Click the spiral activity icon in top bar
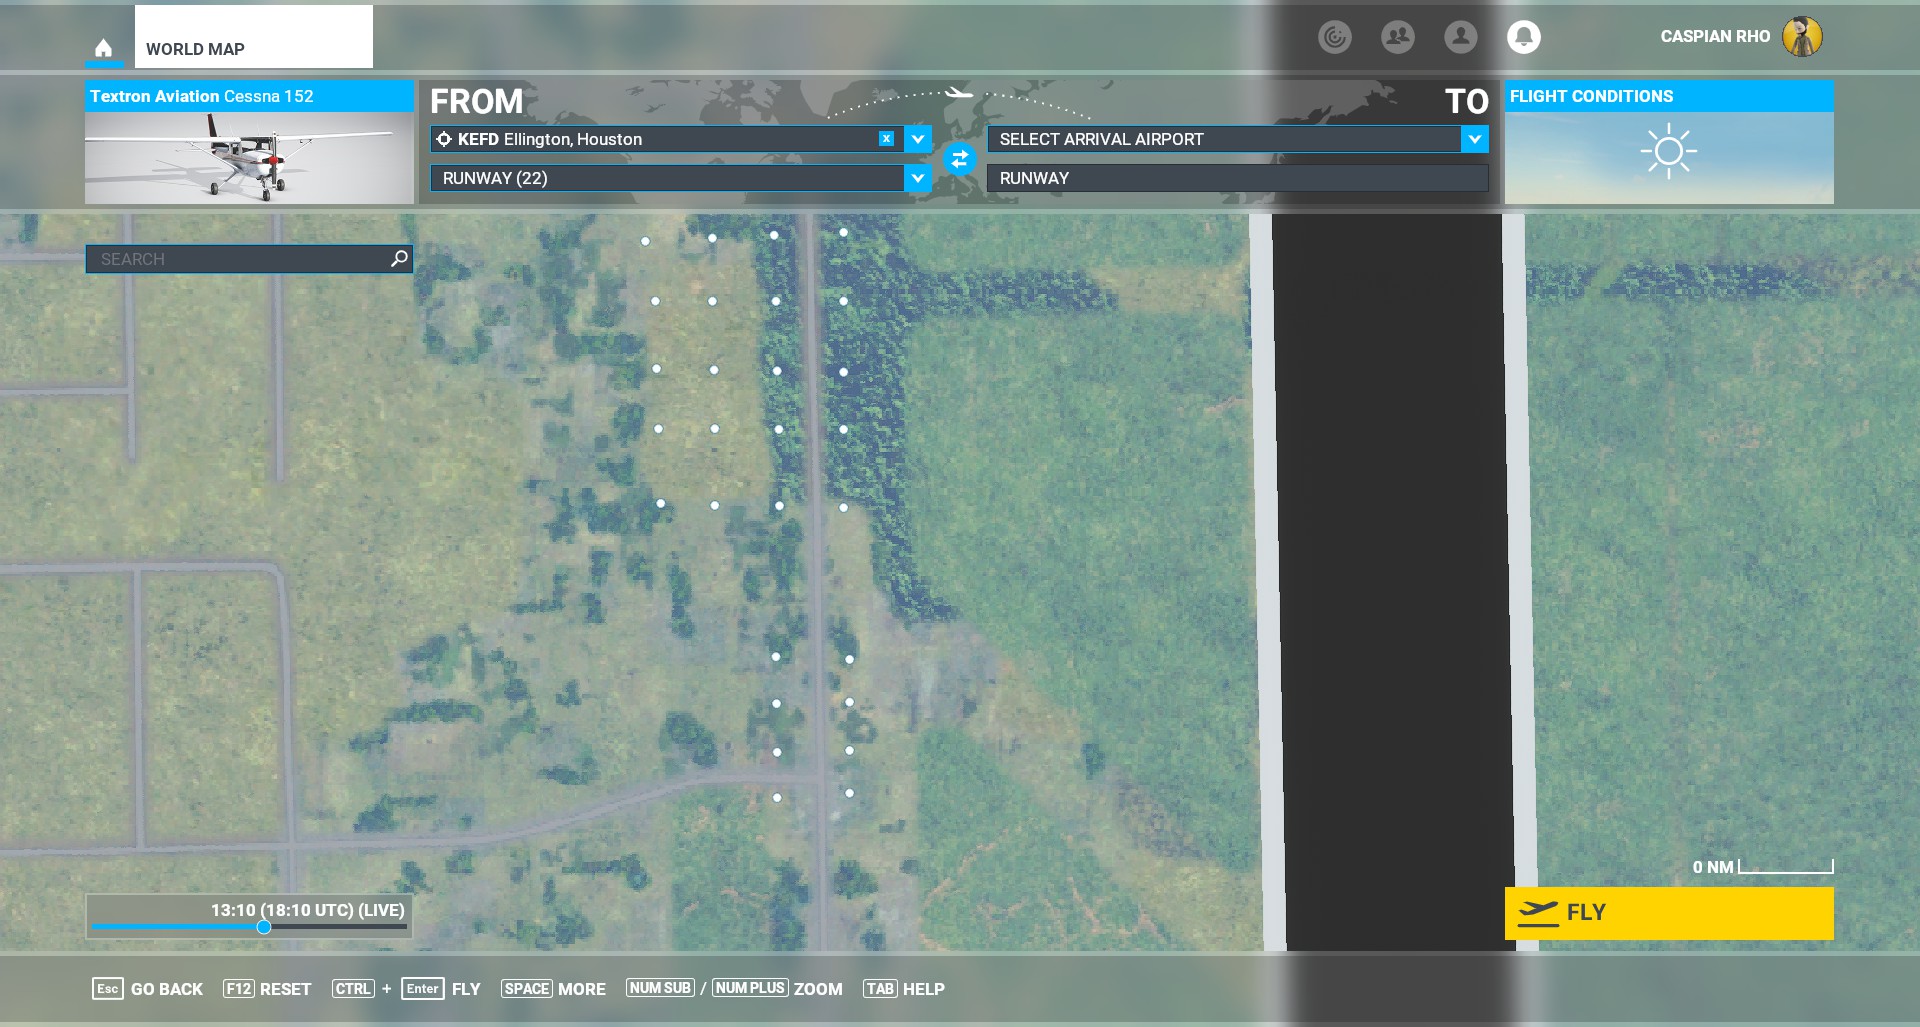The width and height of the screenshot is (1920, 1027). (x=1334, y=37)
